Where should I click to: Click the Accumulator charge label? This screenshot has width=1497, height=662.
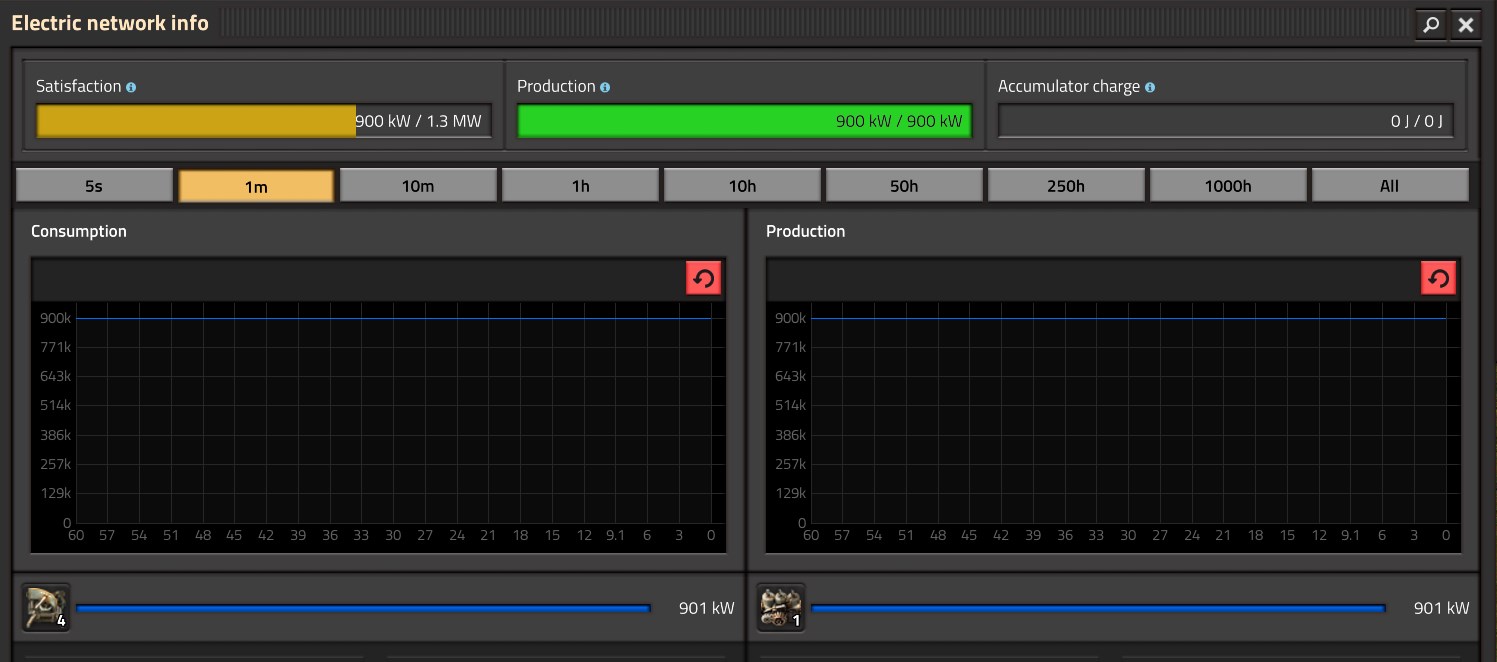(1069, 87)
